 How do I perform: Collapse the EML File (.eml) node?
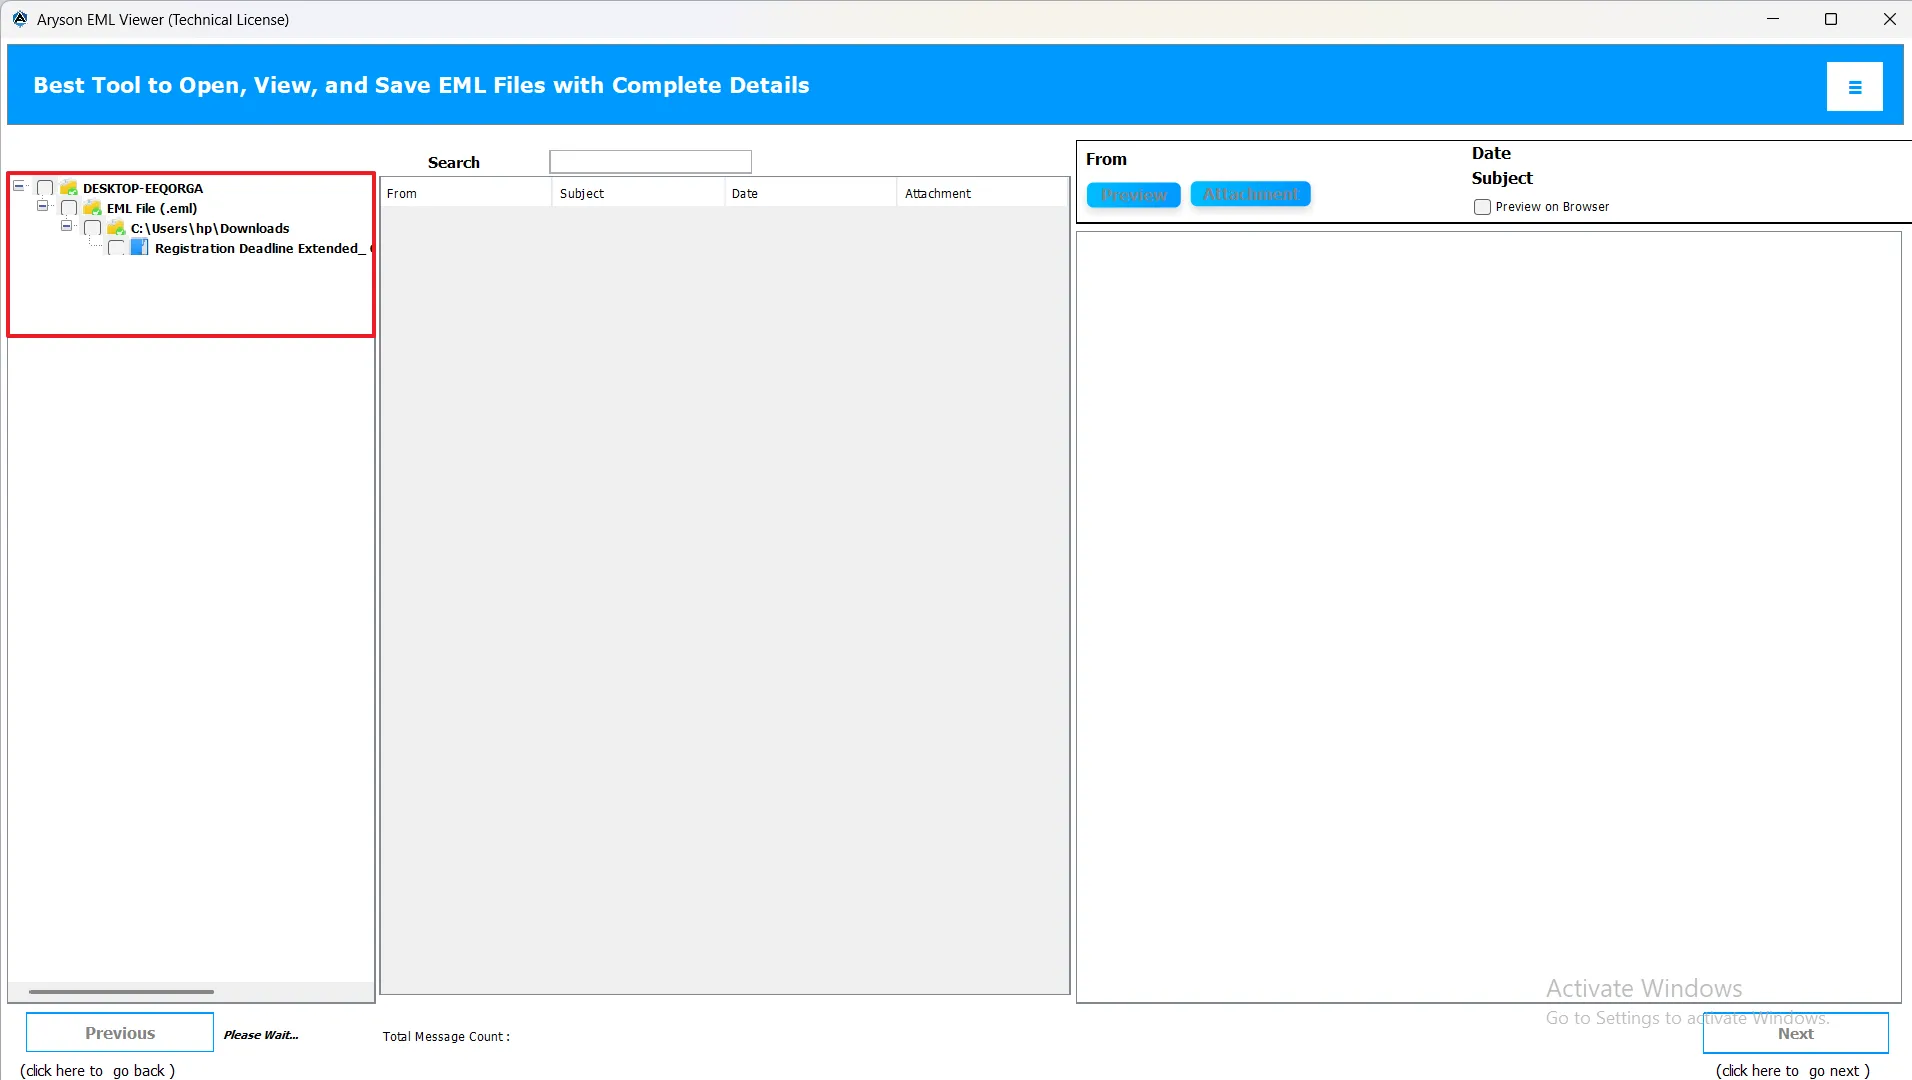click(x=43, y=206)
